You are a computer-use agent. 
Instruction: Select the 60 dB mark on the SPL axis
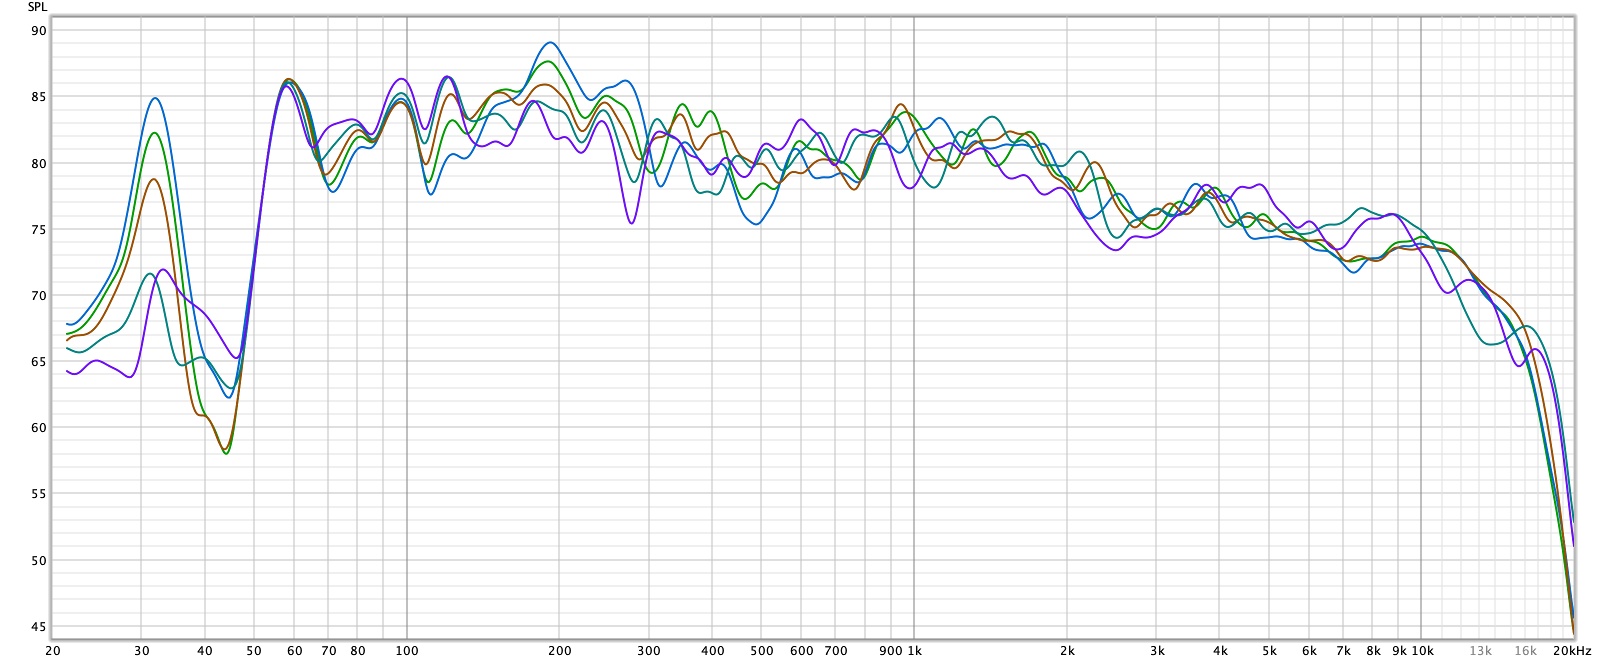pyautogui.click(x=39, y=427)
